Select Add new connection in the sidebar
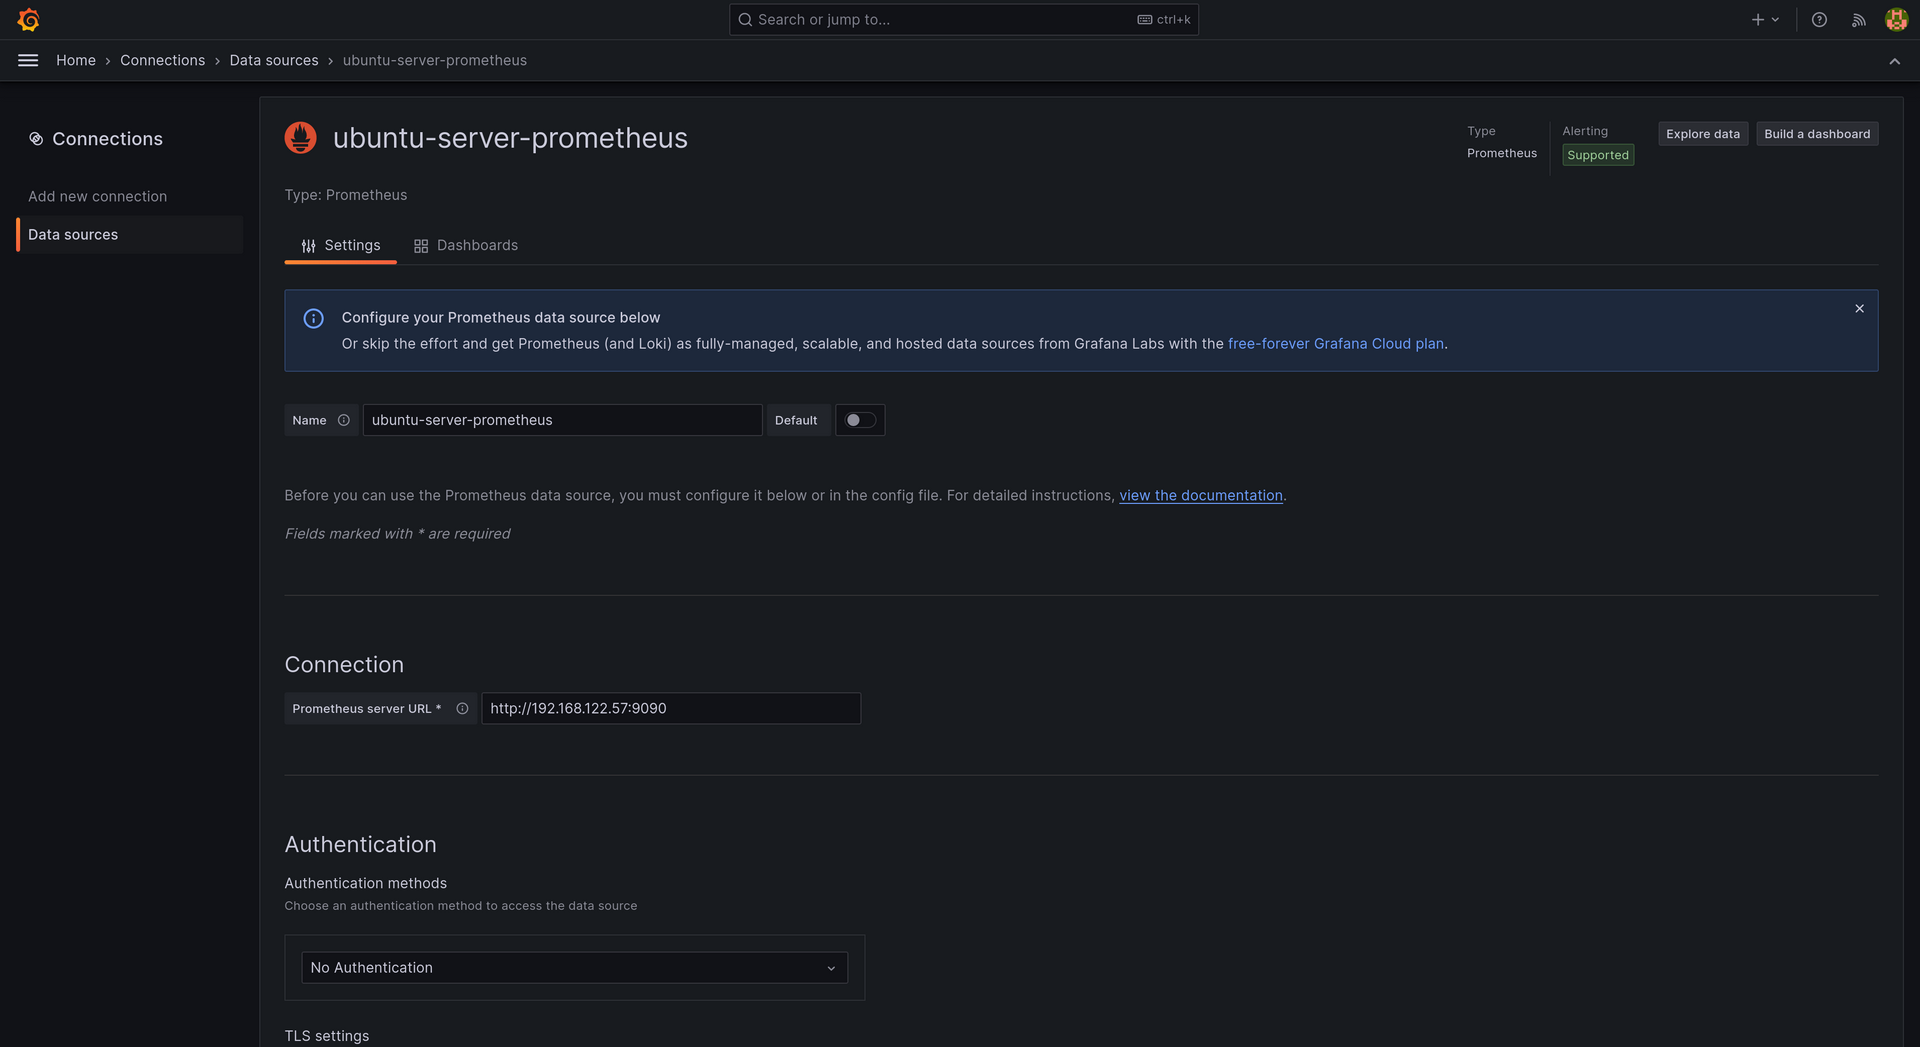This screenshot has height=1047, width=1920. click(x=97, y=196)
